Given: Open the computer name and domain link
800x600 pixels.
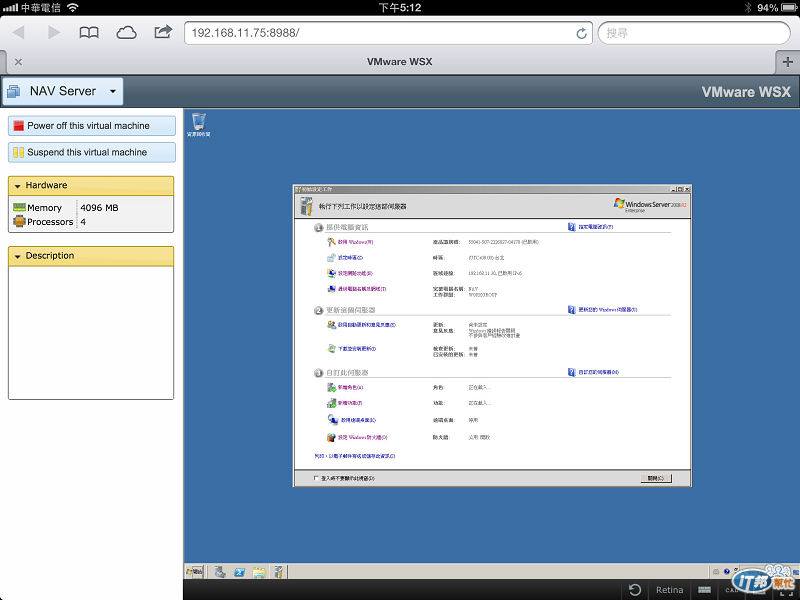Looking at the screenshot, I should pos(357,289).
